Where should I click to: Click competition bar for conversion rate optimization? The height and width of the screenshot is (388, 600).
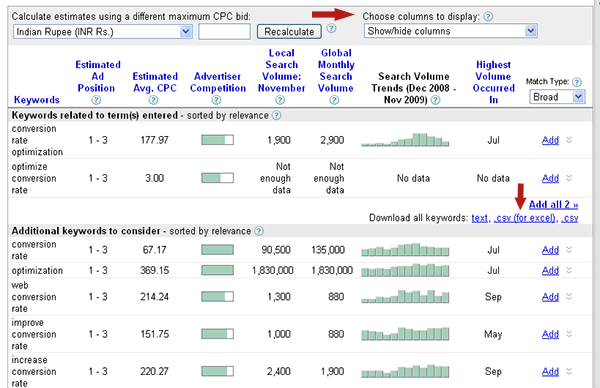[217, 140]
